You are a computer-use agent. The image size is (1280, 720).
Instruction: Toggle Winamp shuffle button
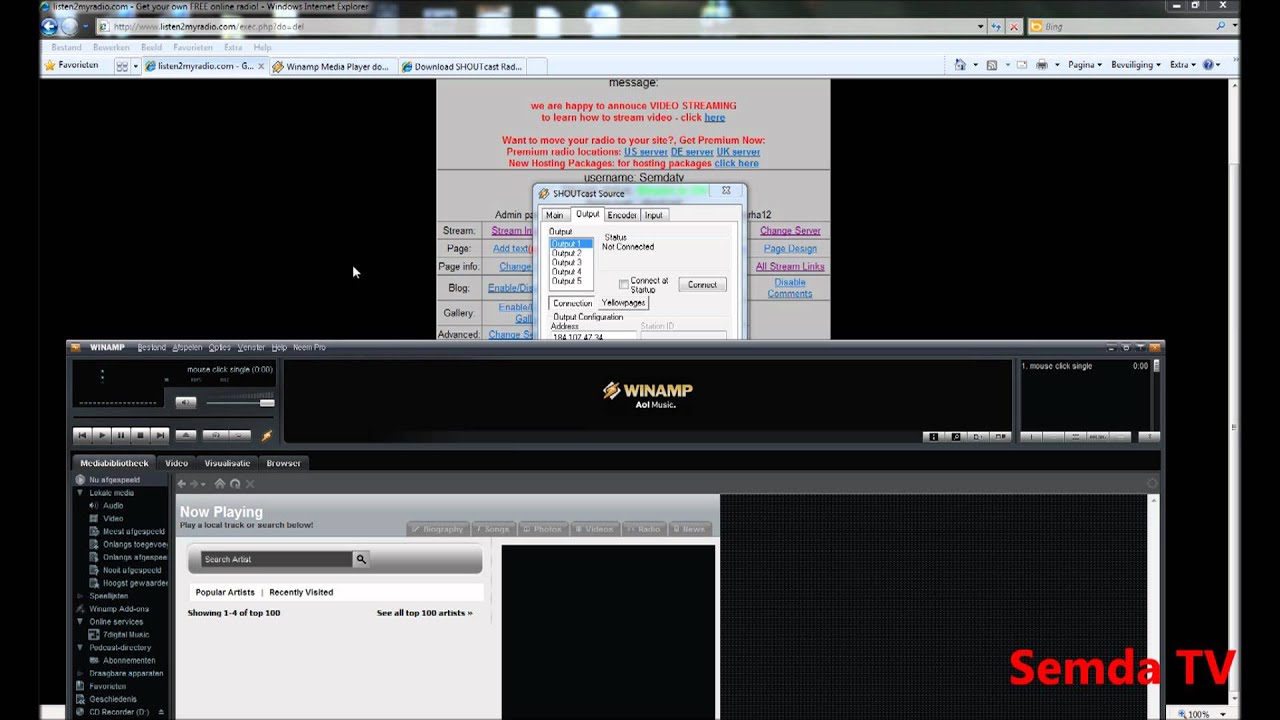[x=214, y=435]
